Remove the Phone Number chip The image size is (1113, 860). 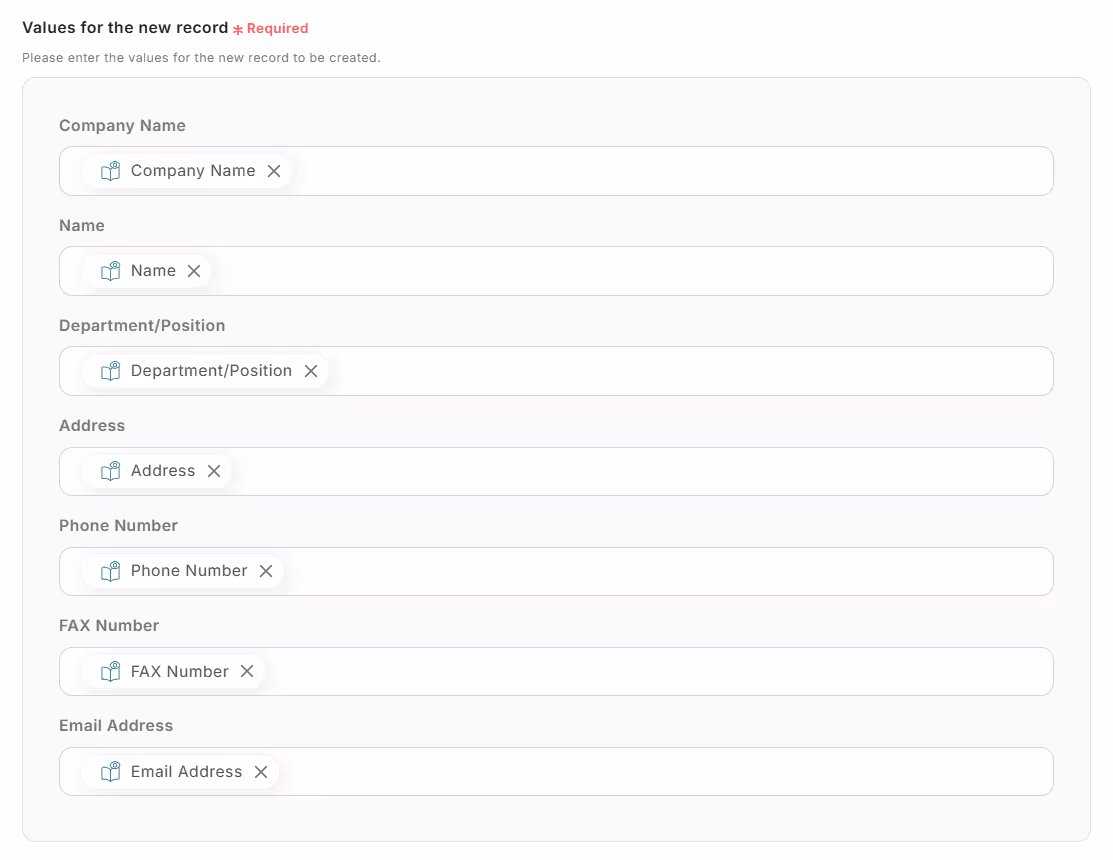(265, 571)
